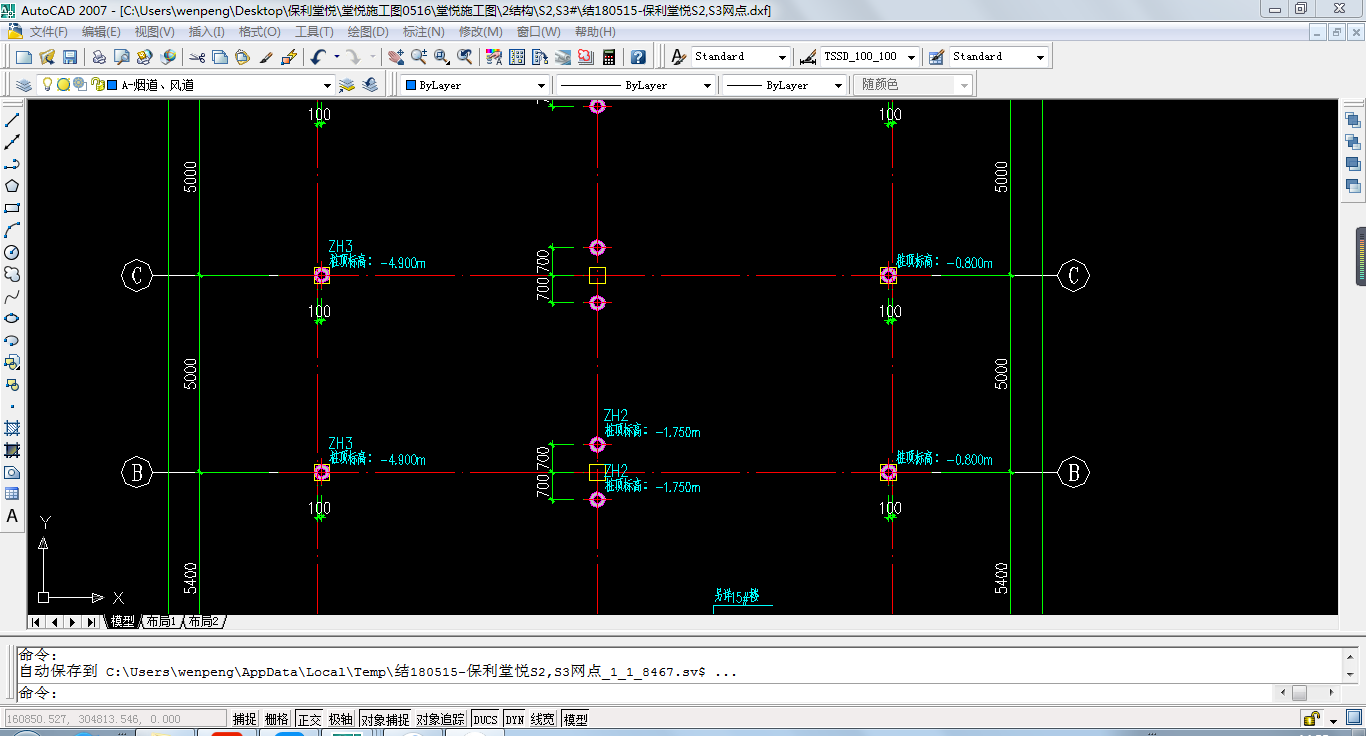
Task: Toggle 捕捉 snap mode in status bar
Action: coord(245,719)
